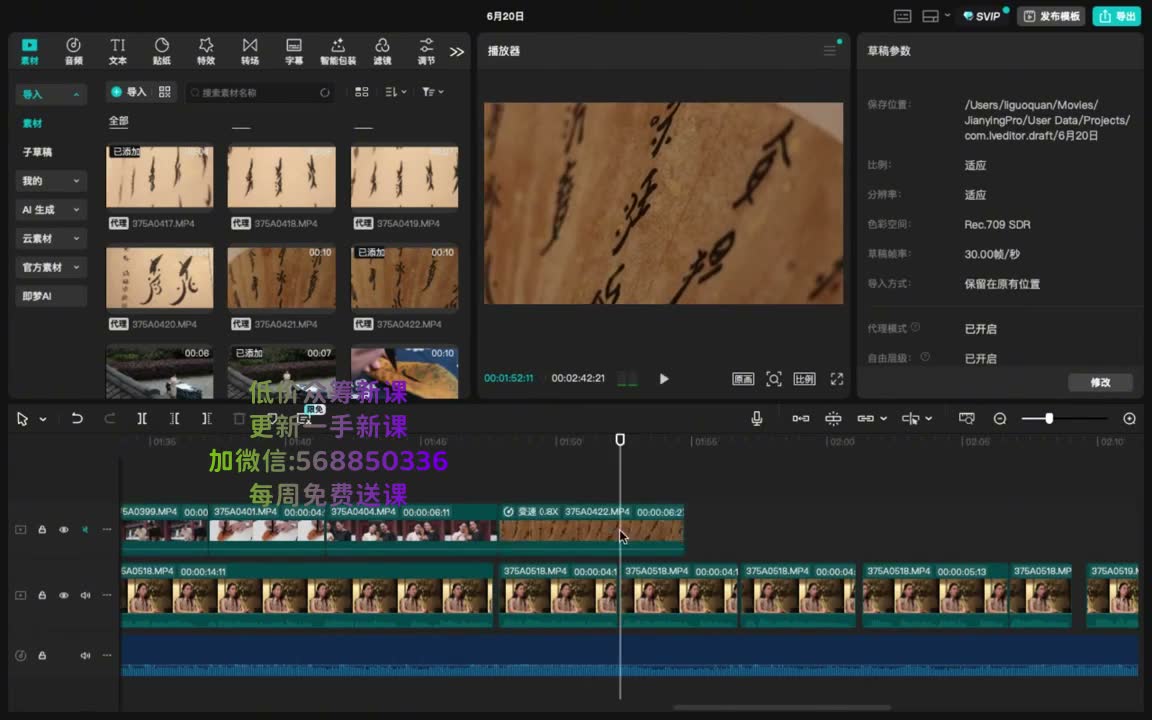Open the 音频 audio tab
The height and width of the screenshot is (720, 1152).
pos(73,51)
